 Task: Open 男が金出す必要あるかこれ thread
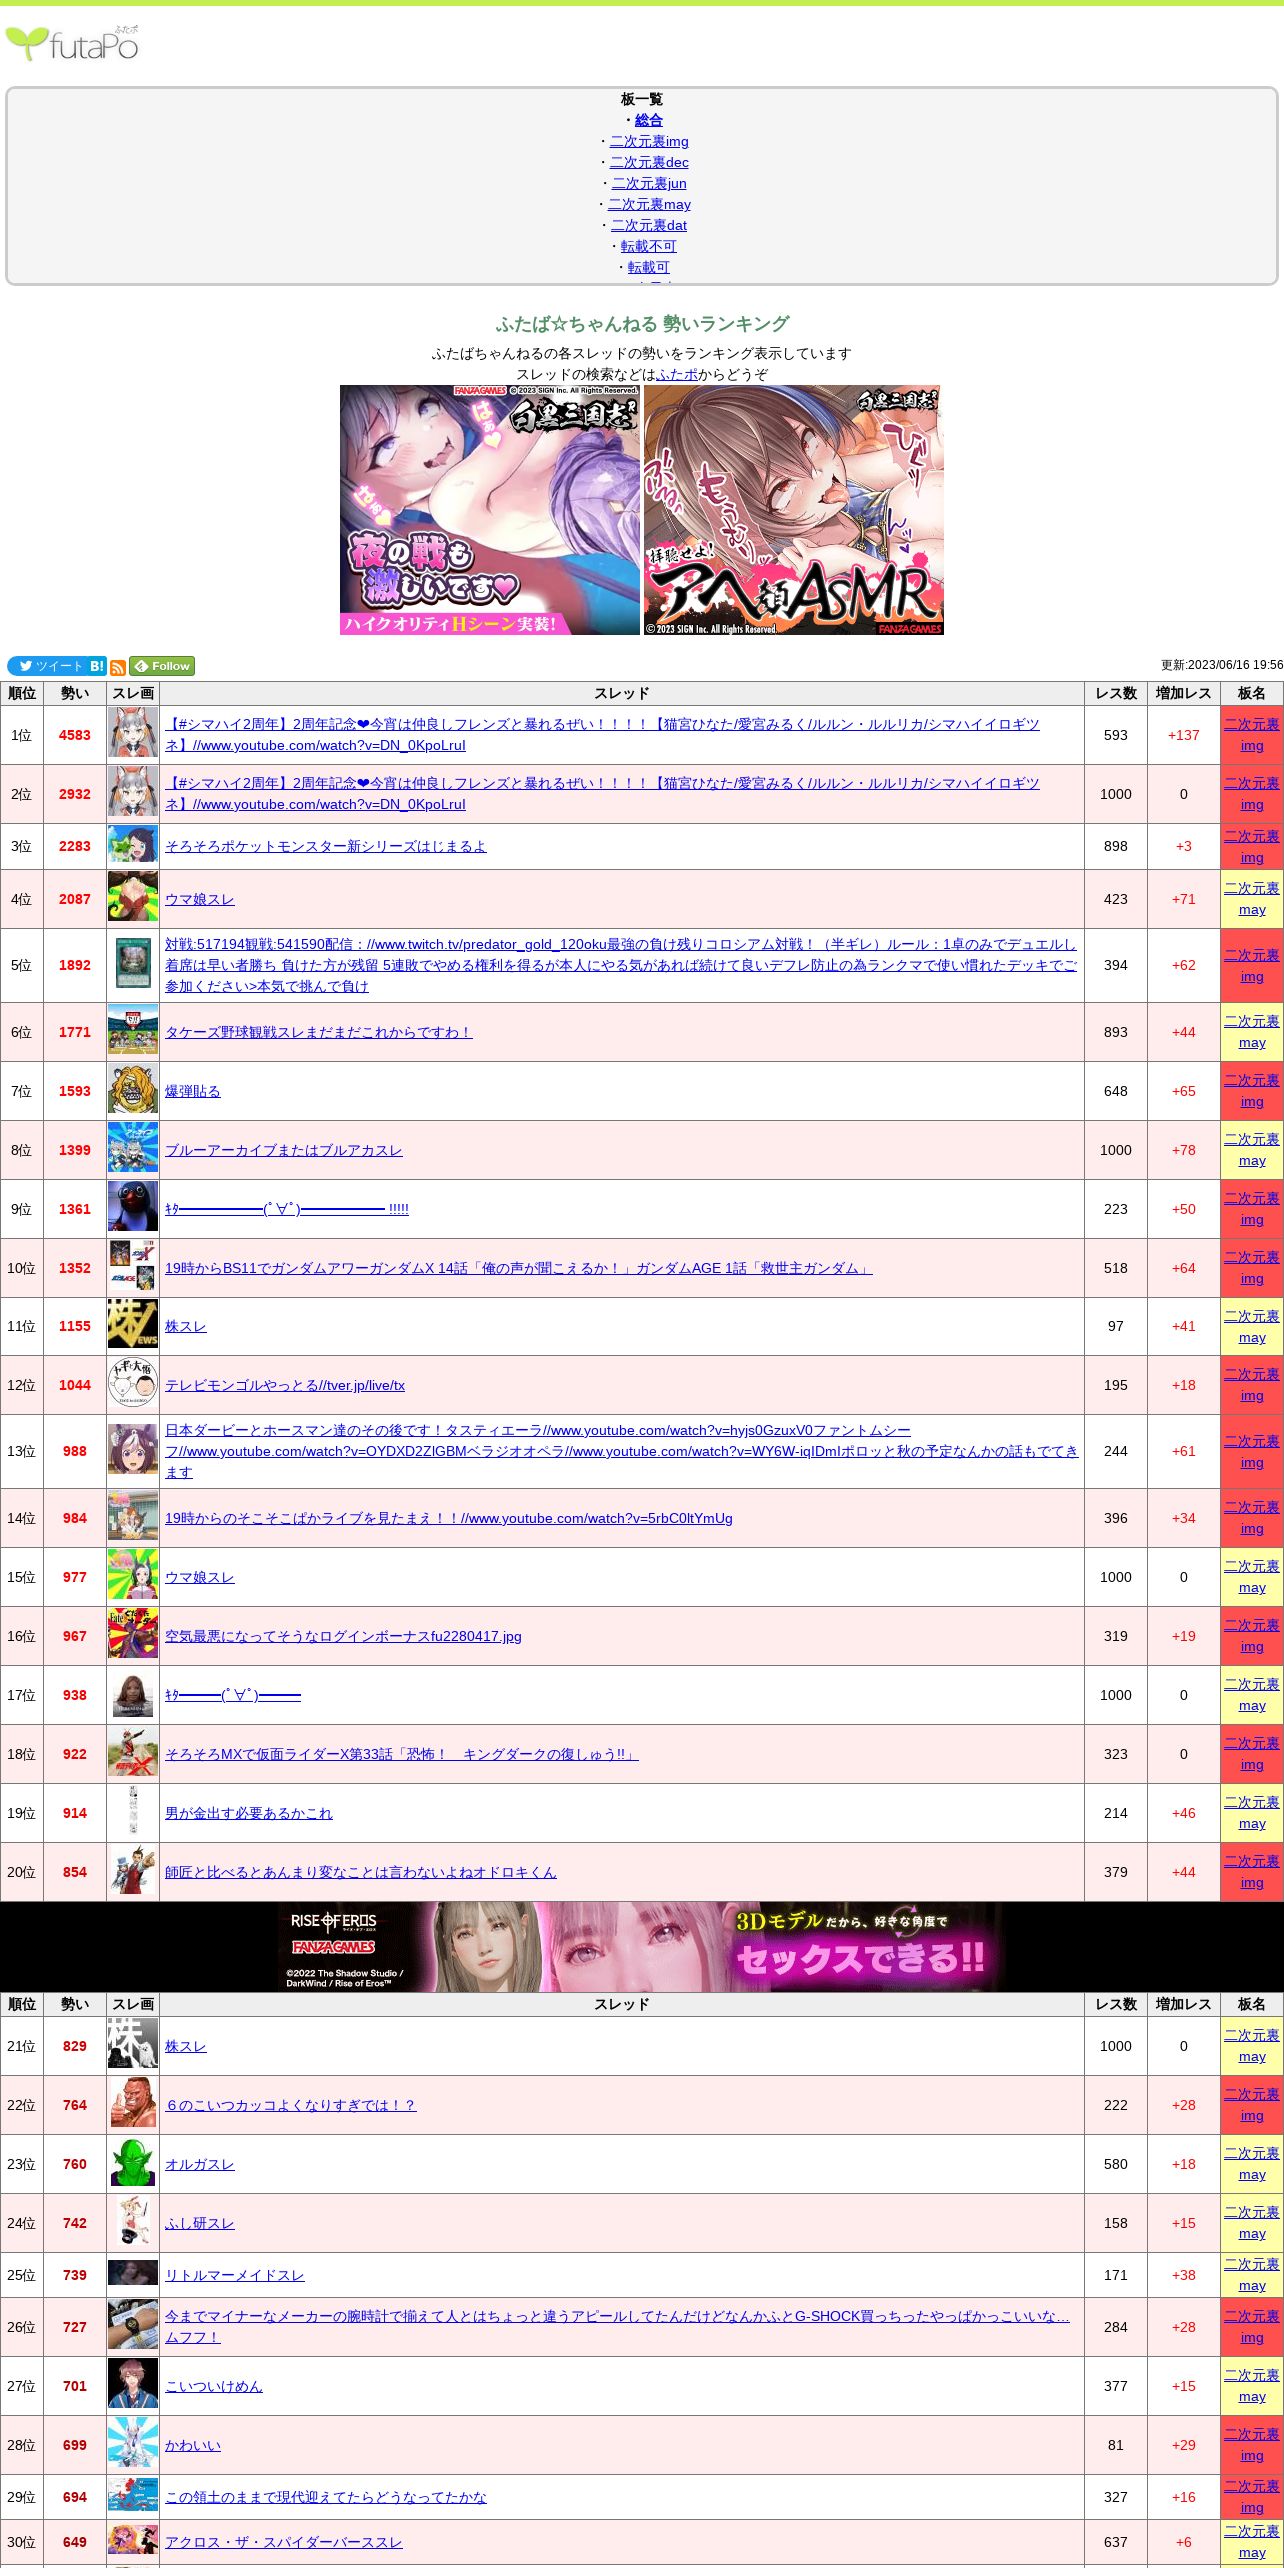point(249,1813)
